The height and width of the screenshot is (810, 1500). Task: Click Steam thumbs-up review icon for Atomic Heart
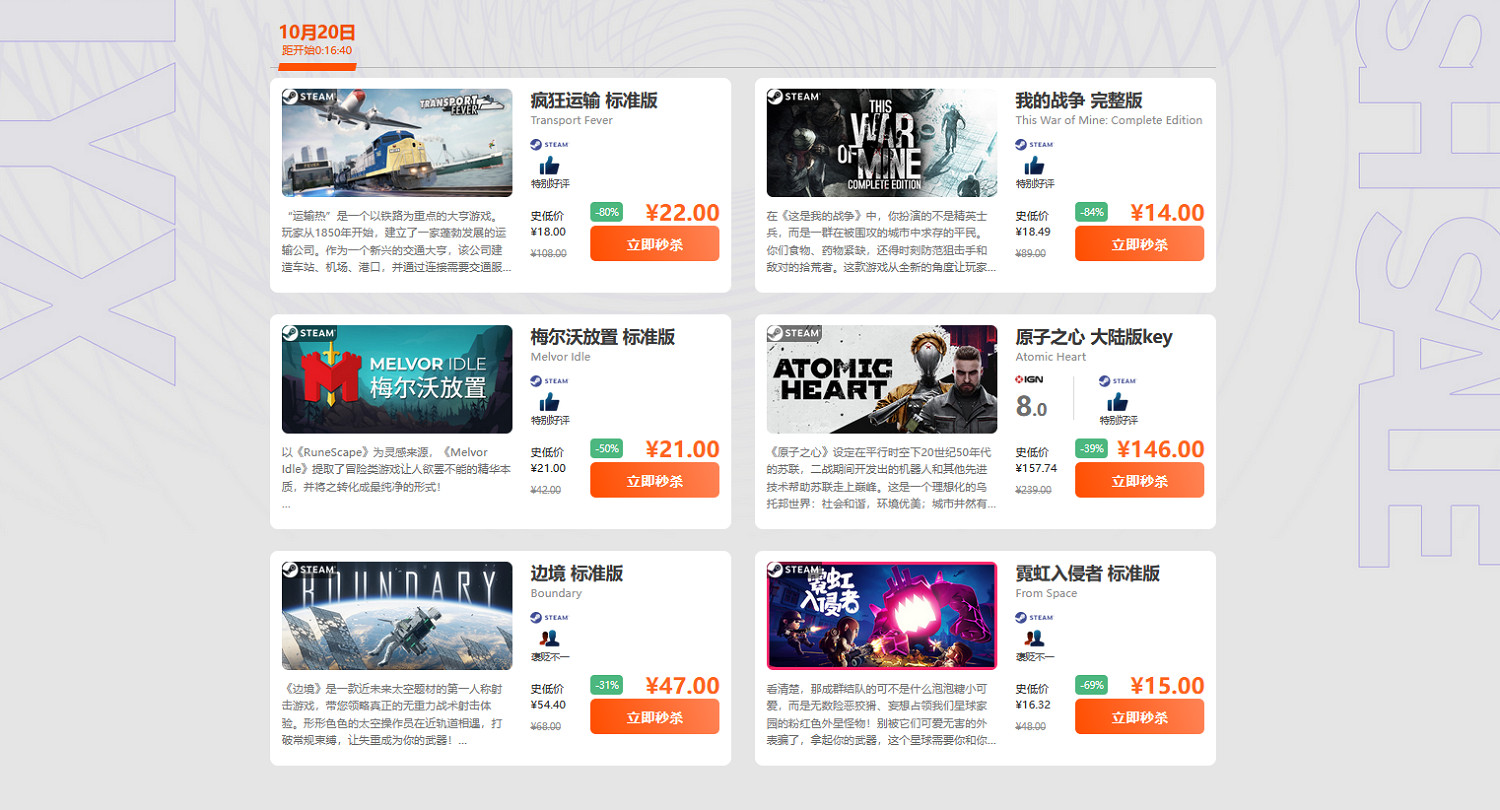coord(1118,401)
